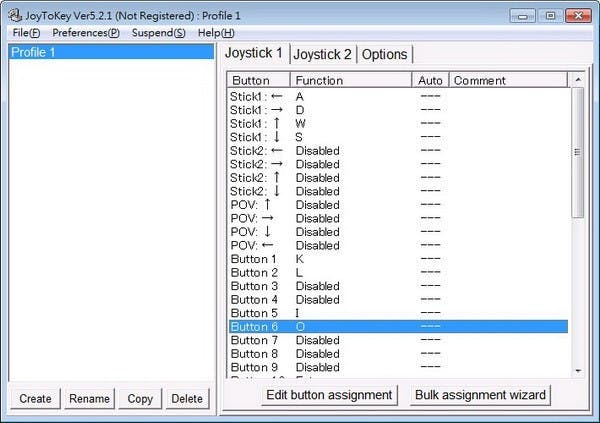This screenshot has height=423, width=600.
Task: Click the Rename profile button
Action: (x=89, y=399)
